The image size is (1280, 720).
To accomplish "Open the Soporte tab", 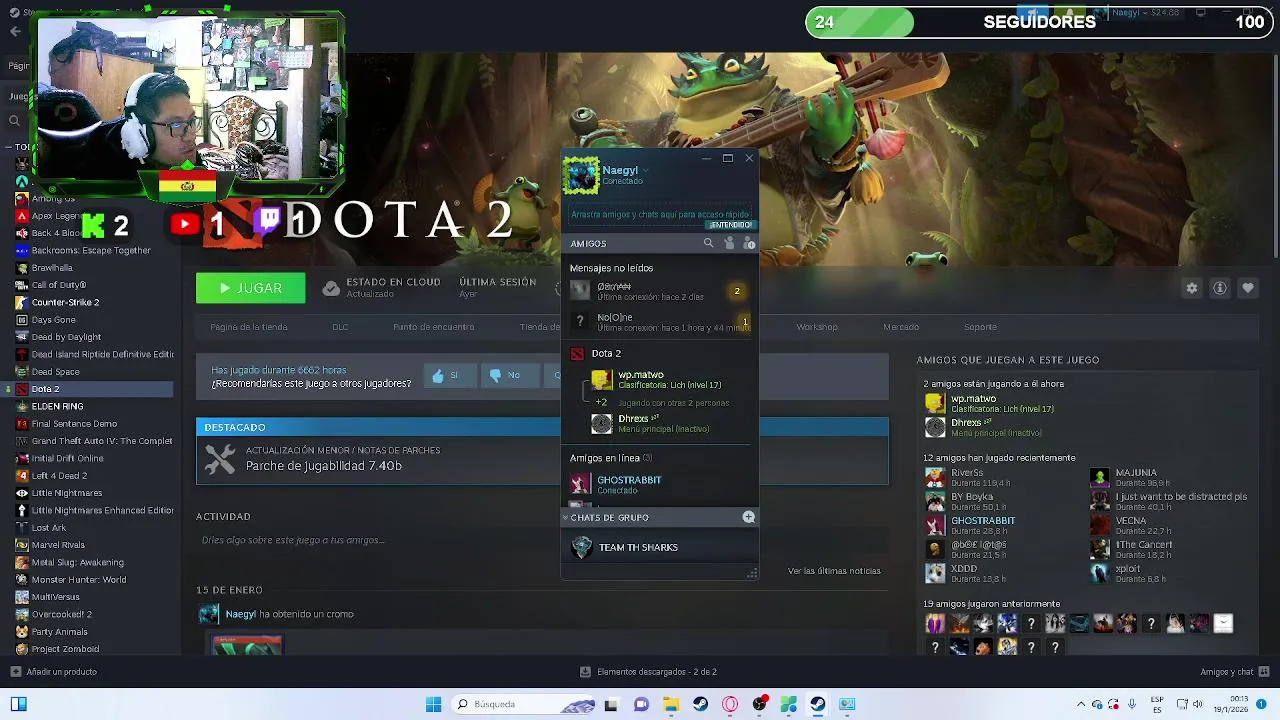I will tap(980, 327).
